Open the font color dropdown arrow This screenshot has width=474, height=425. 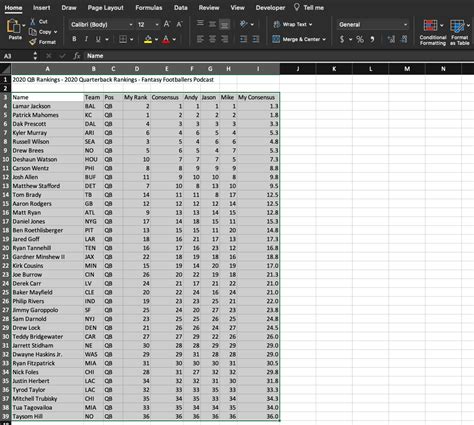tap(174, 39)
